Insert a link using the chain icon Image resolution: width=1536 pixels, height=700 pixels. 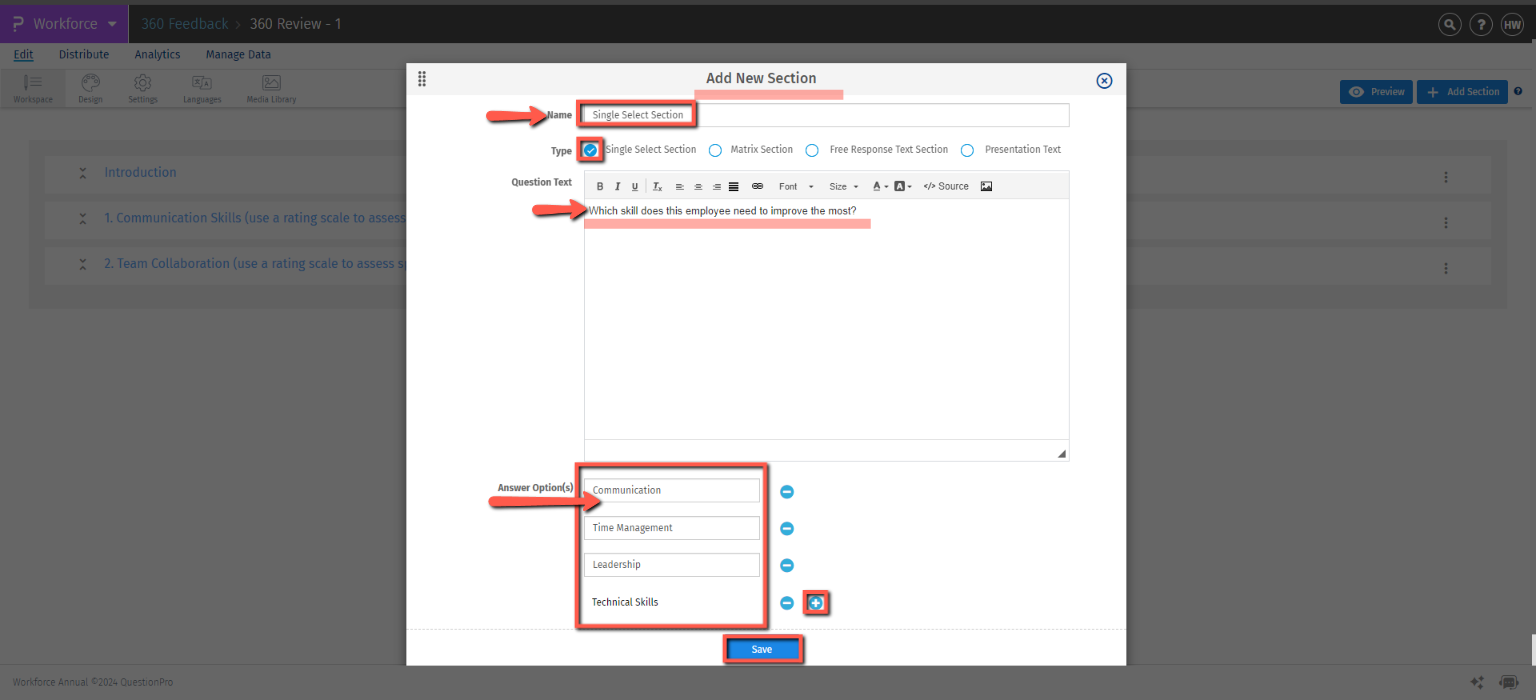(757, 186)
